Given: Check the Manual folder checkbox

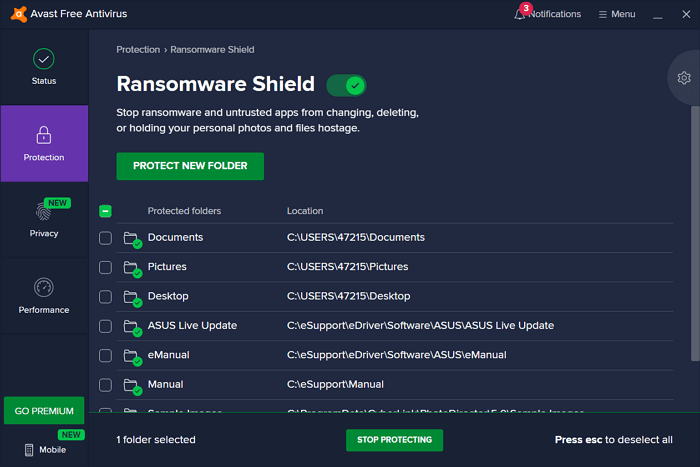Looking at the screenshot, I should click(106, 385).
